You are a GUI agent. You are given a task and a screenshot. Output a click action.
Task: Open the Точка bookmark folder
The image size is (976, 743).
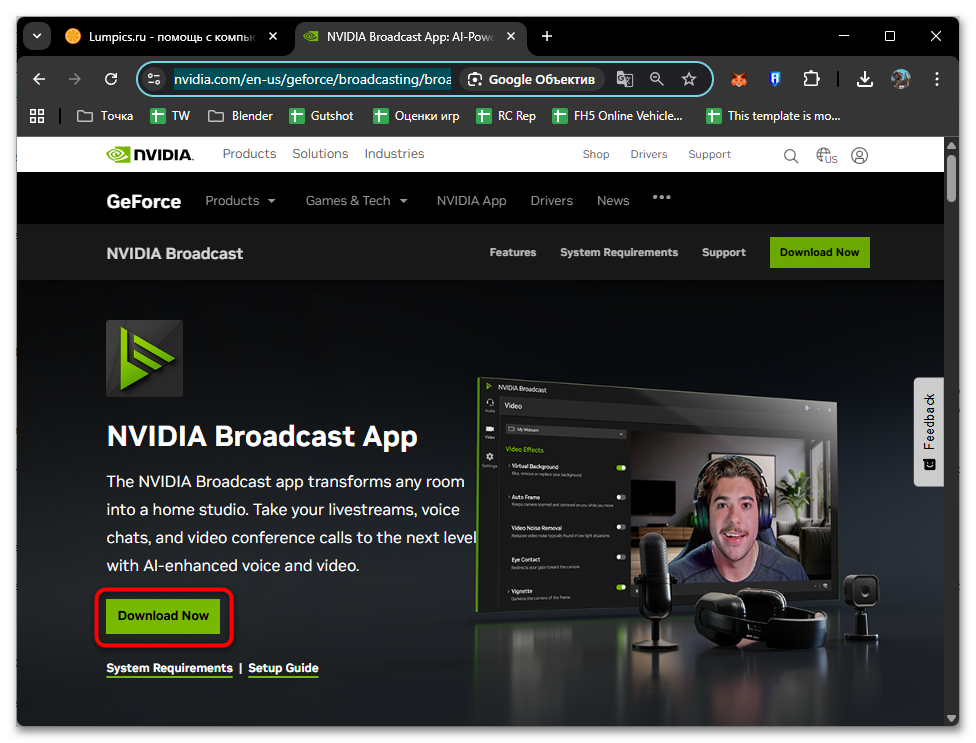click(x=105, y=116)
